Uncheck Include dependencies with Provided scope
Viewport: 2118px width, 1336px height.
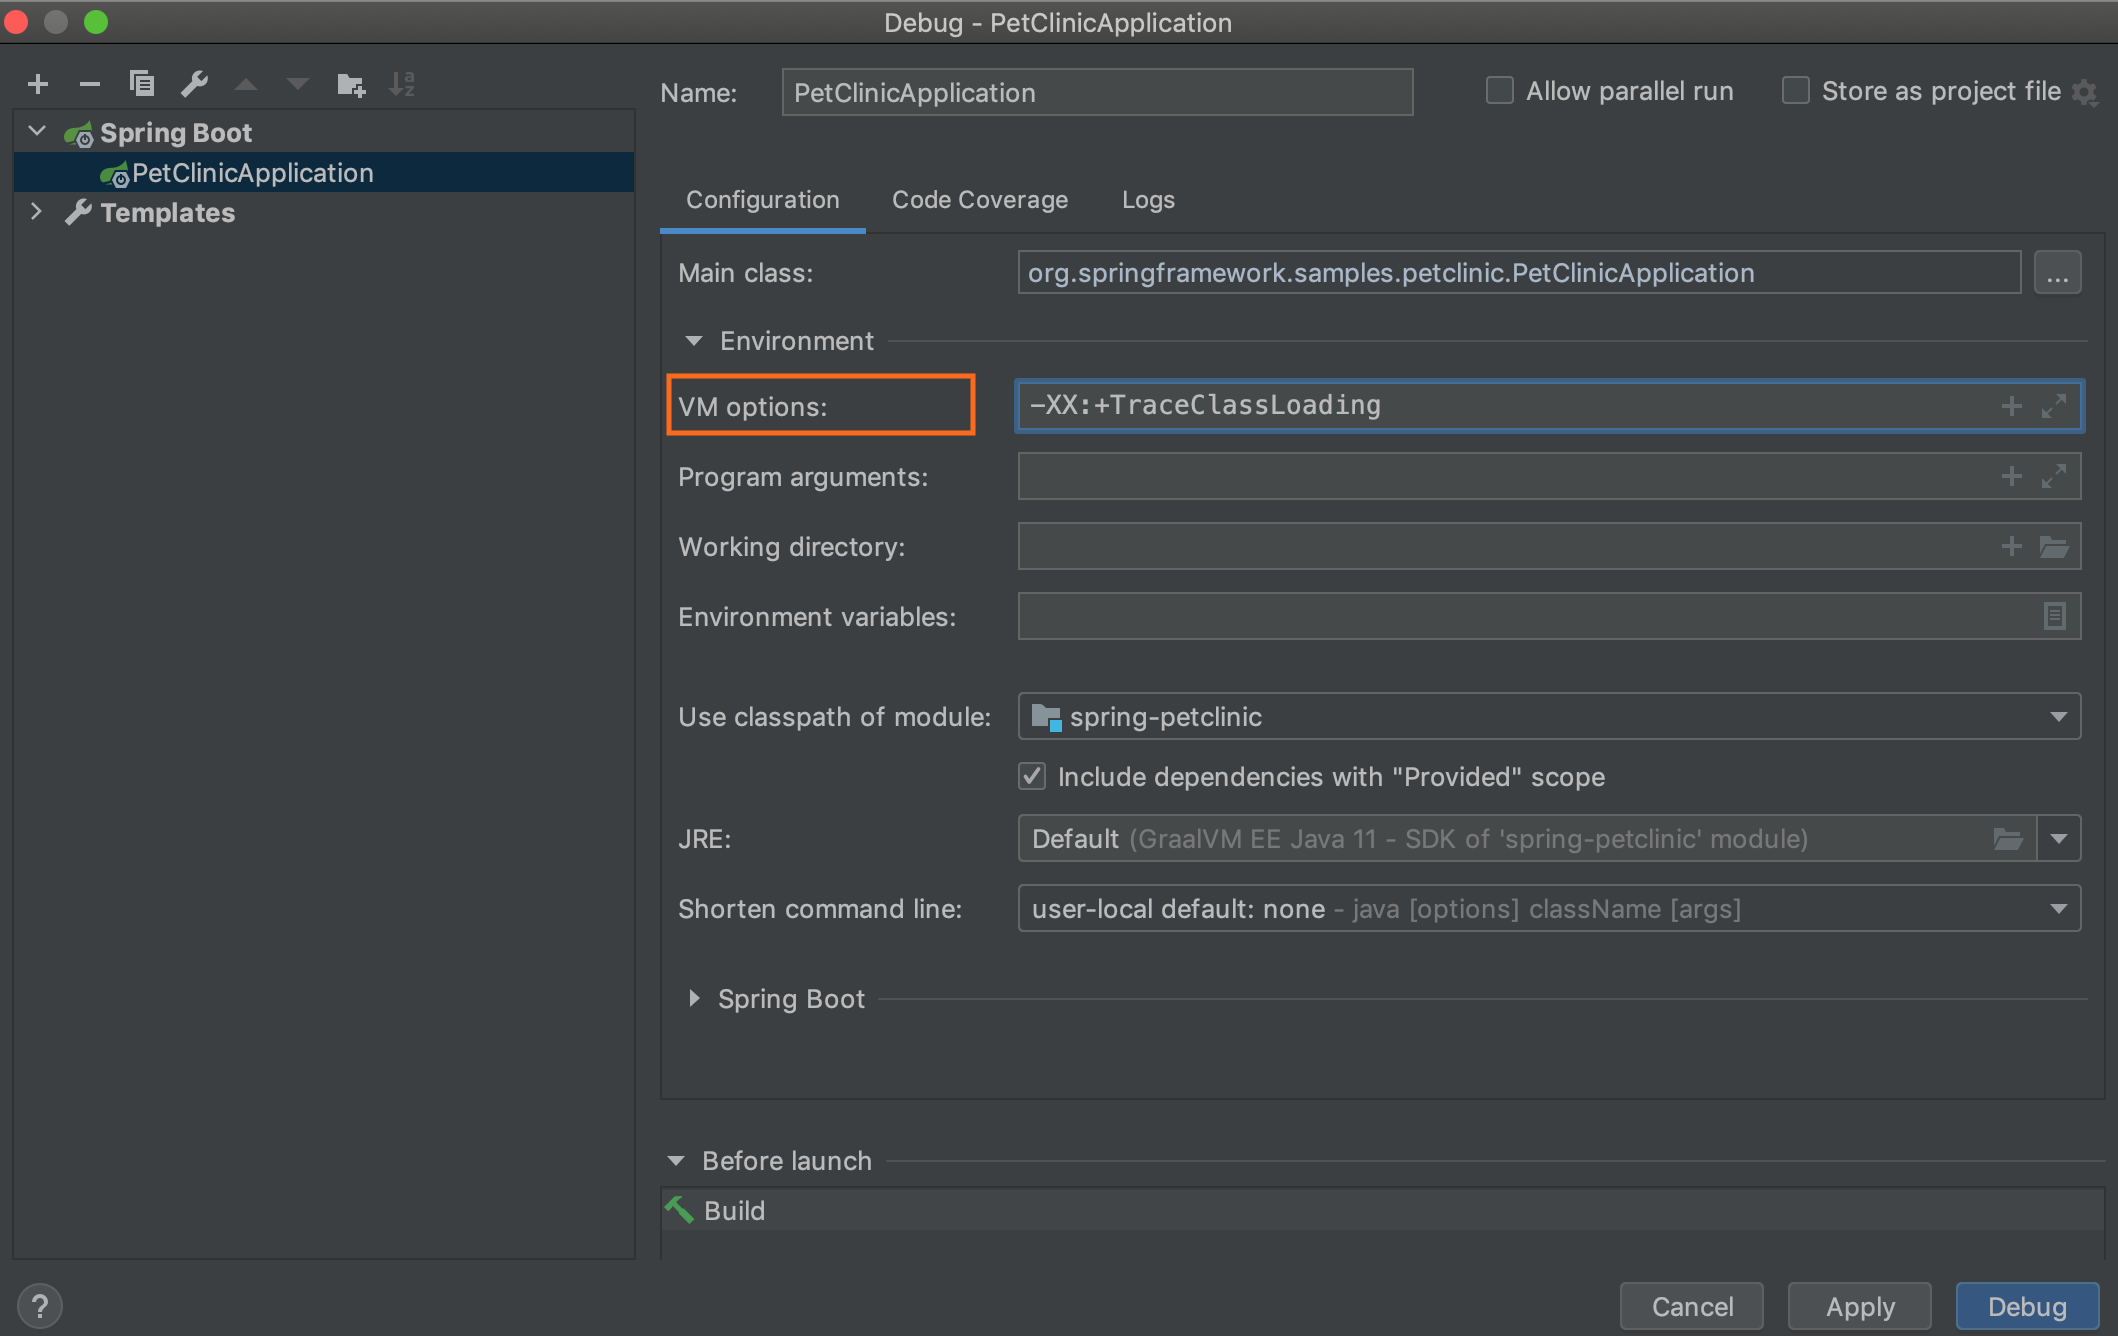tap(1032, 776)
